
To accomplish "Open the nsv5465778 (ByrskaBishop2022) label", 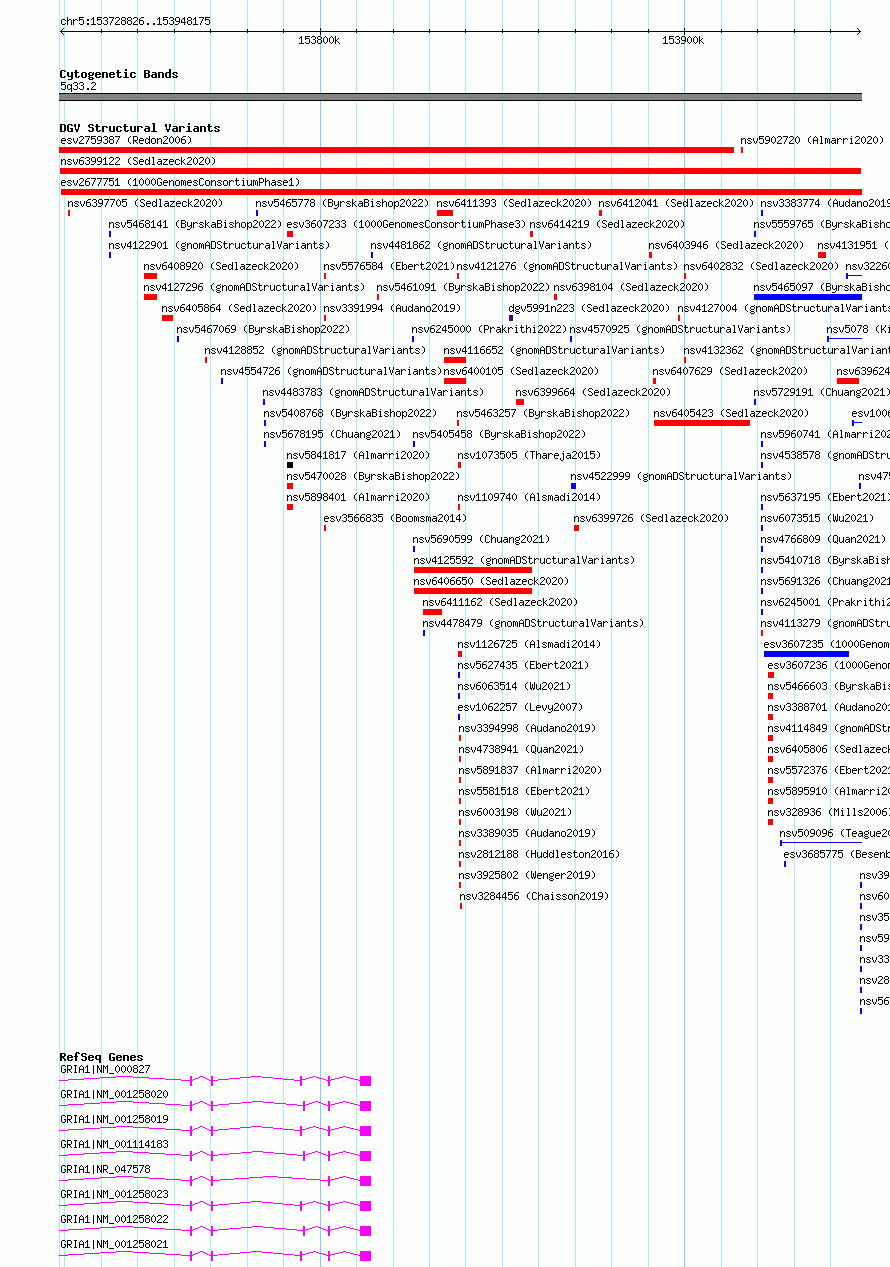I will tap(342, 203).
